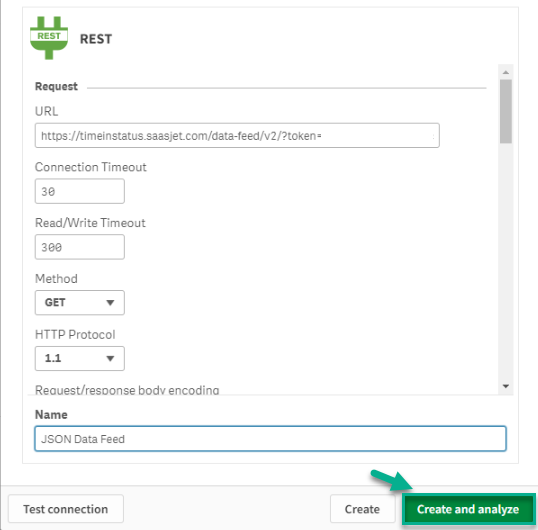This screenshot has width=538, height=530.
Task: Expand the HTTP Protocol 1.1 dropdown
Action: pyautogui.click(x=80, y=358)
